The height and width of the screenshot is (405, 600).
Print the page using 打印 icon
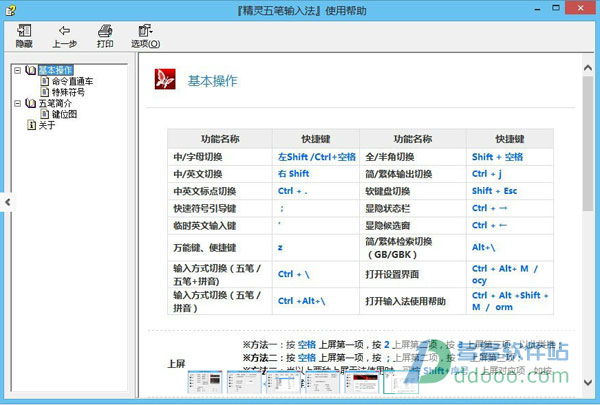click(x=105, y=31)
